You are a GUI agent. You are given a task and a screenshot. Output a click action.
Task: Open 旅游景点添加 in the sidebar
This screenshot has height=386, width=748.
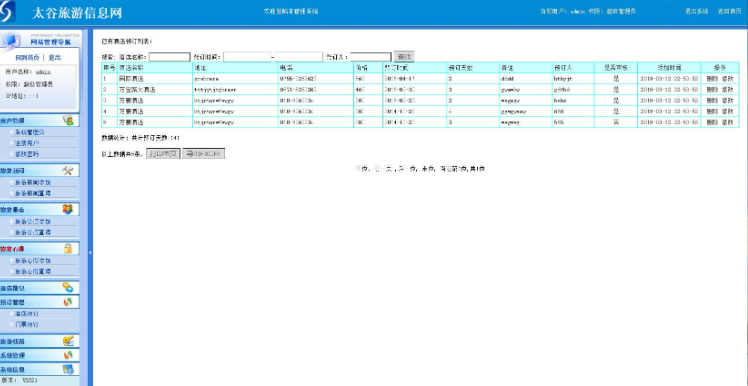click(32, 221)
